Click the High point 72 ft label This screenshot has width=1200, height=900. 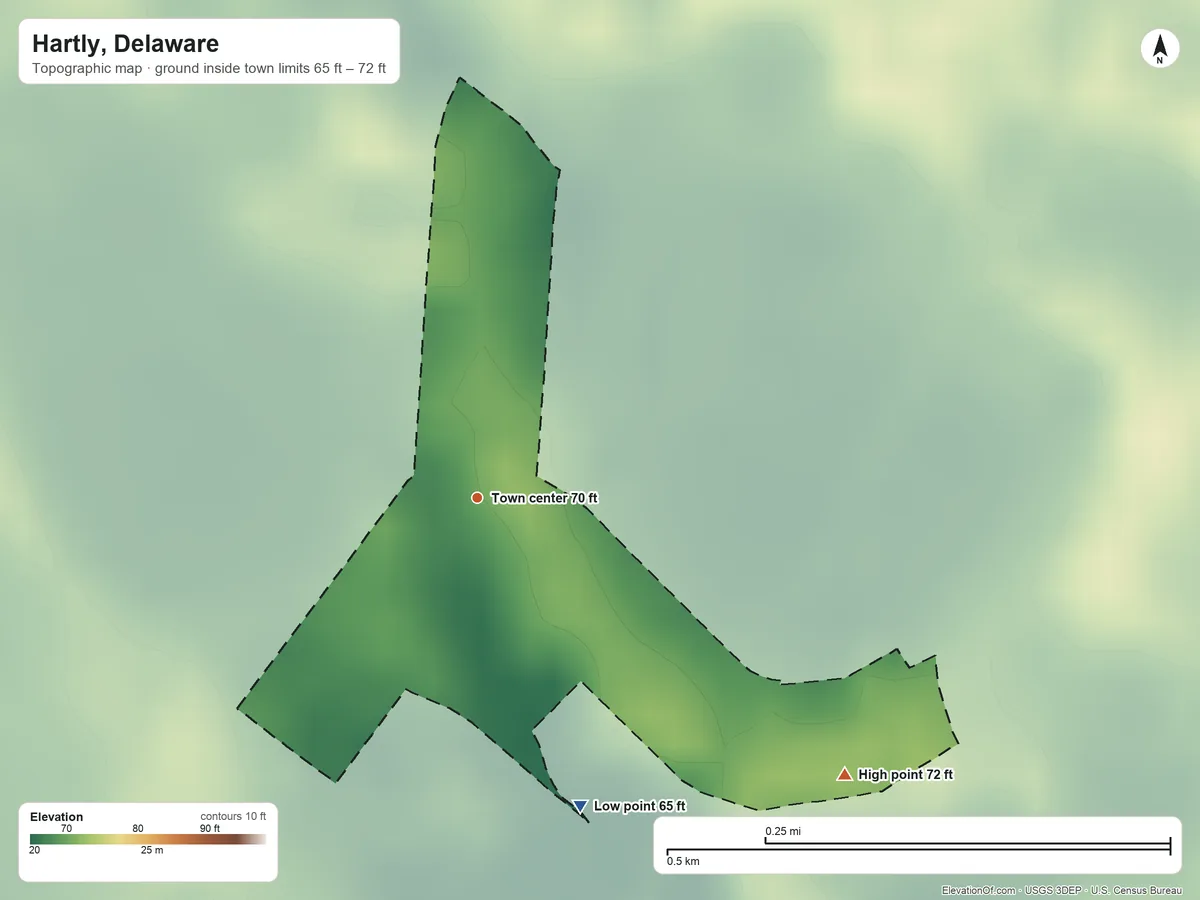point(905,774)
